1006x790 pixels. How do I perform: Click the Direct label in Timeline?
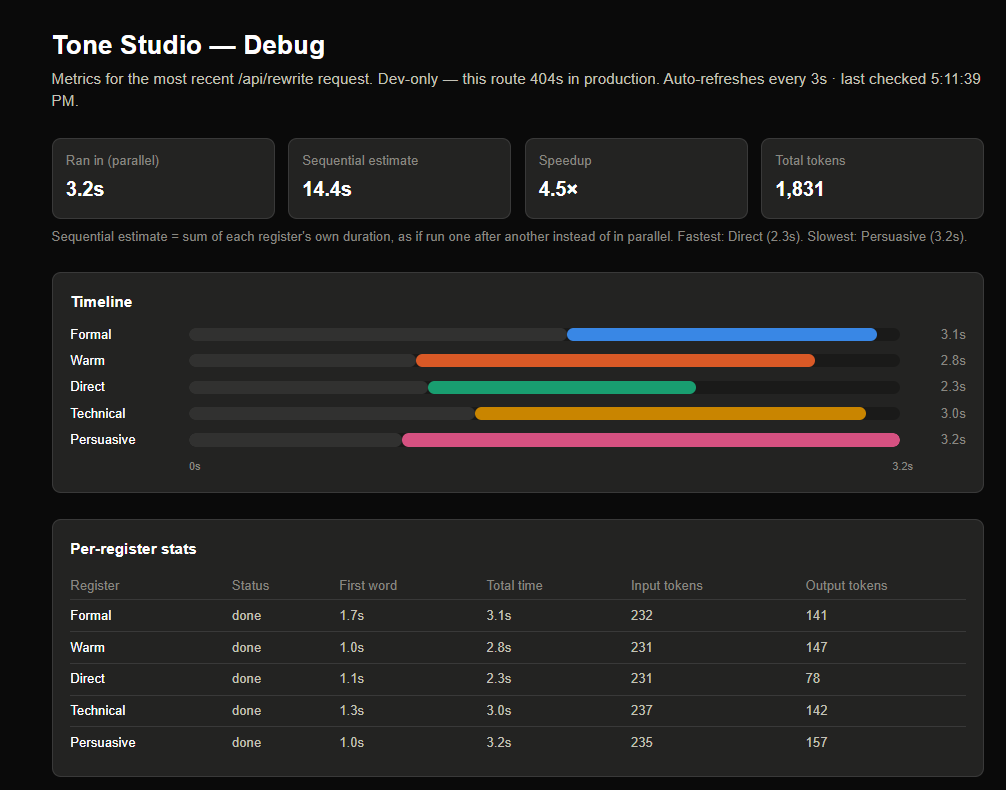(x=87, y=386)
